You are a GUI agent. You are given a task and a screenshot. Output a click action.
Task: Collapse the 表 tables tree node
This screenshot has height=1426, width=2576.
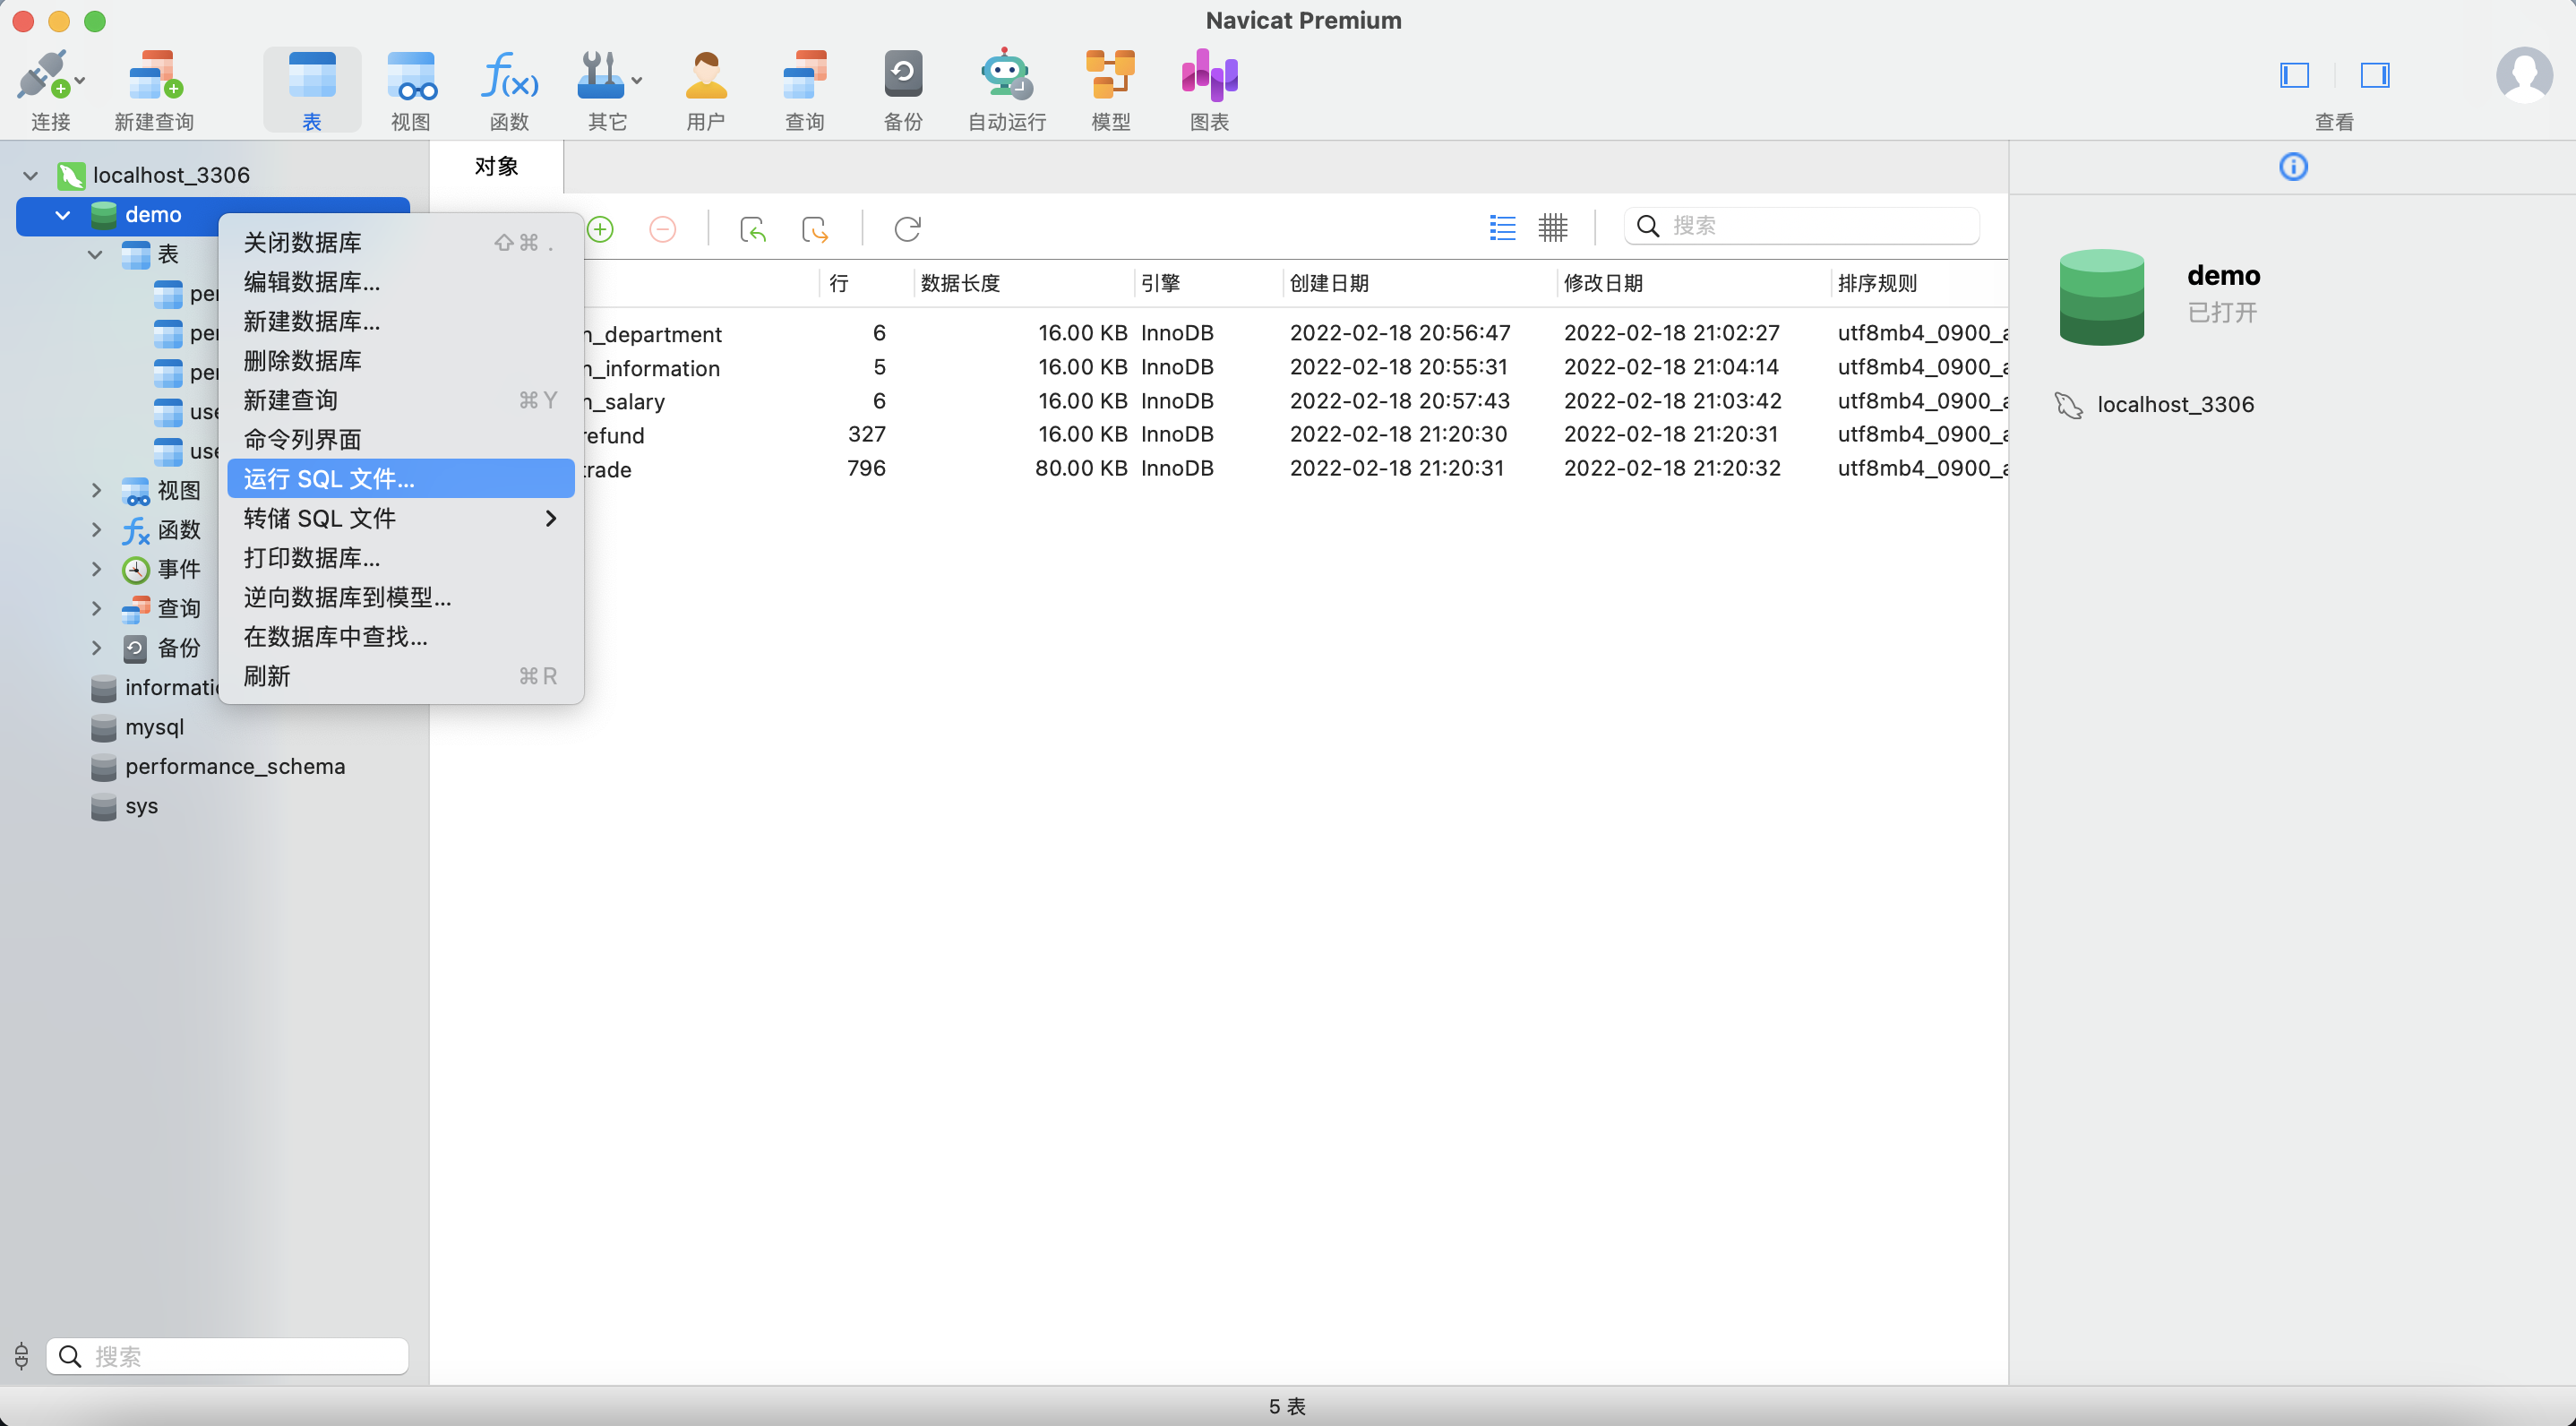(95, 254)
